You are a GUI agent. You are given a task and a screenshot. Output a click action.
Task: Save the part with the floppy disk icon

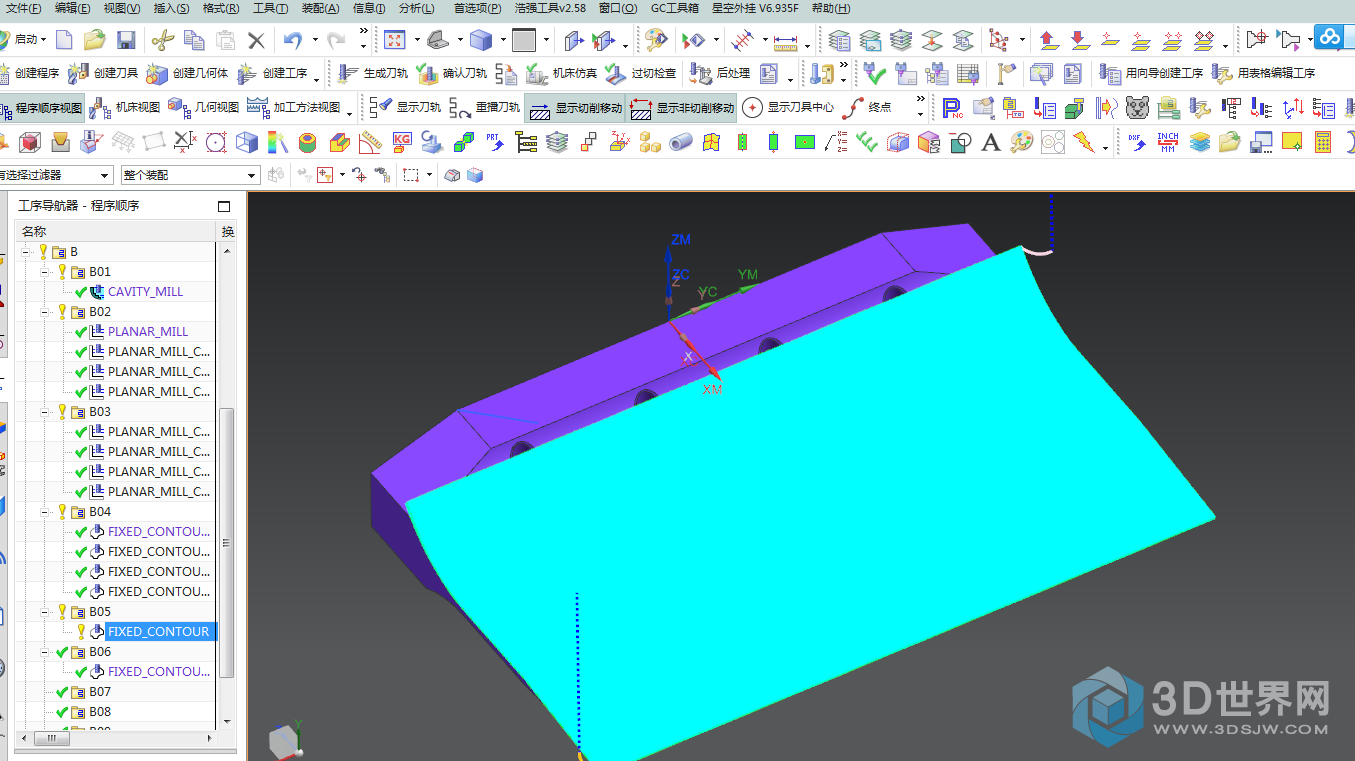(126, 40)
